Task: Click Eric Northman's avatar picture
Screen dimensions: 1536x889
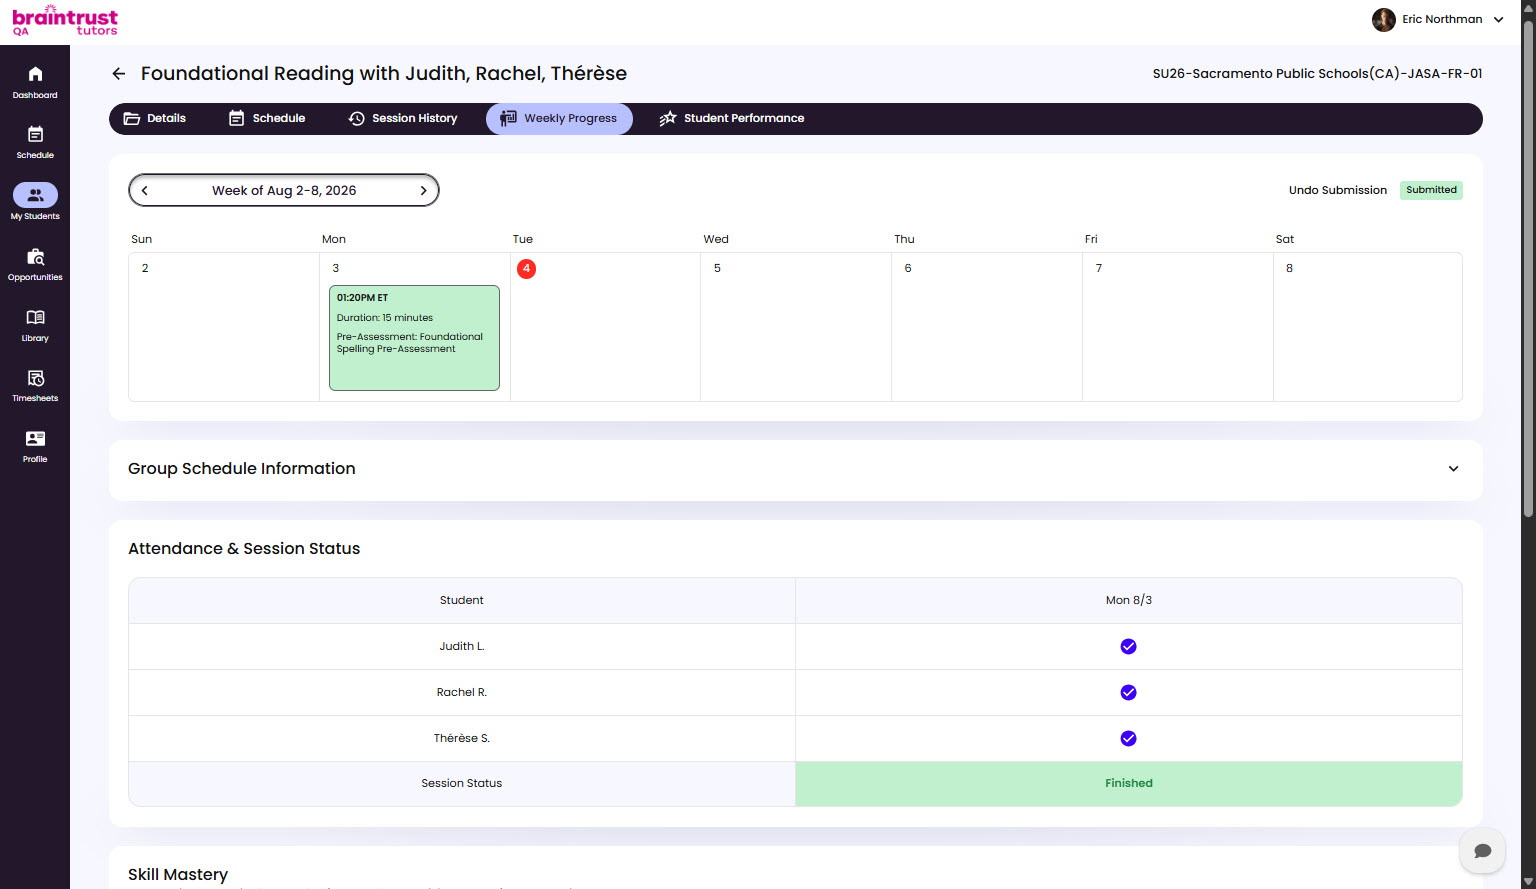Action: coord(1383,20)
